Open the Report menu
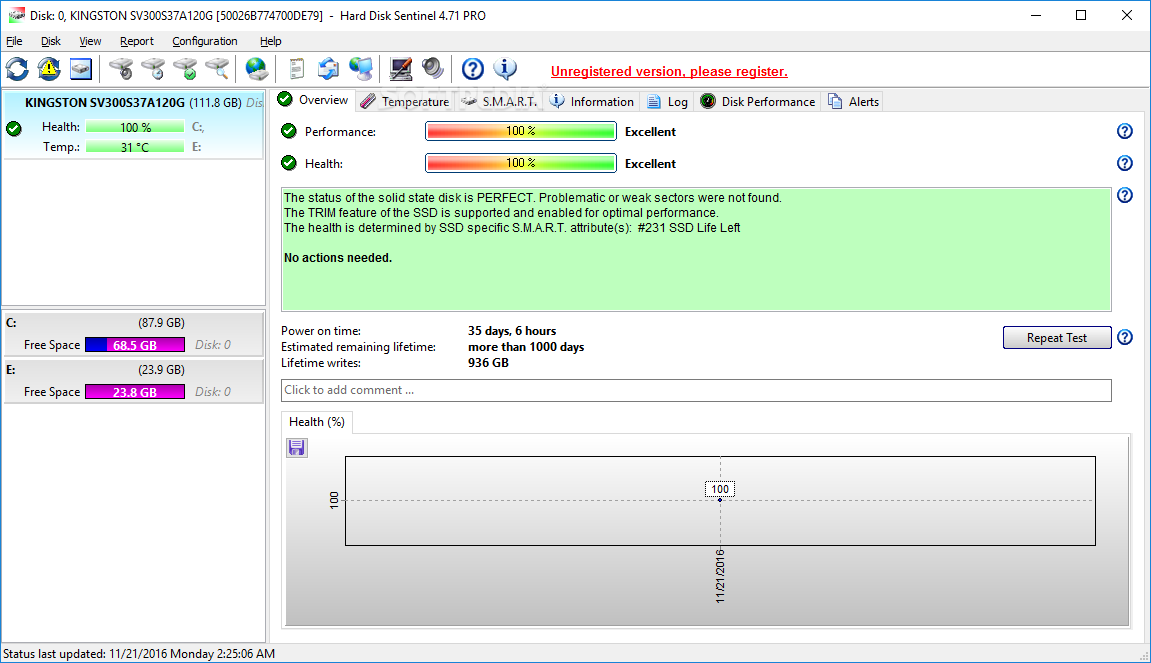 point(137,41)
